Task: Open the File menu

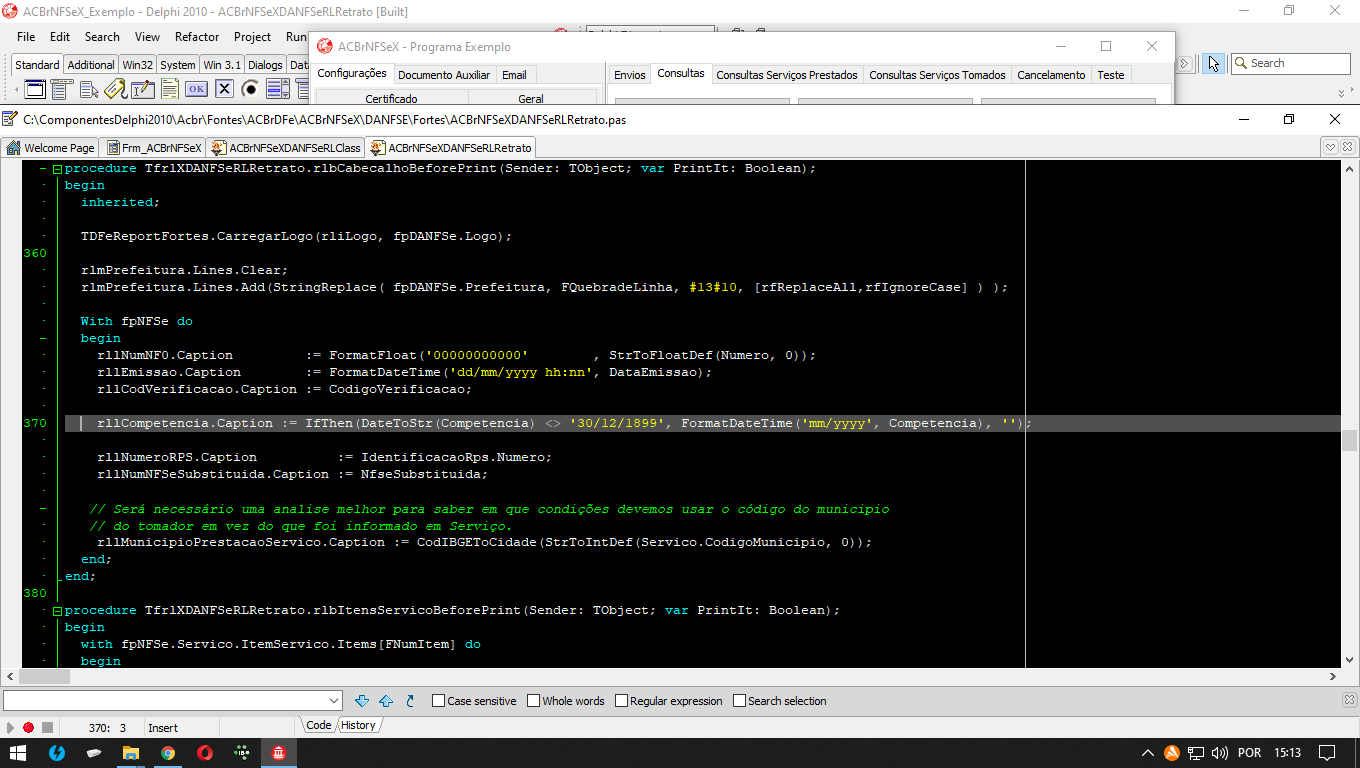Action: click(x=26, y=37)
